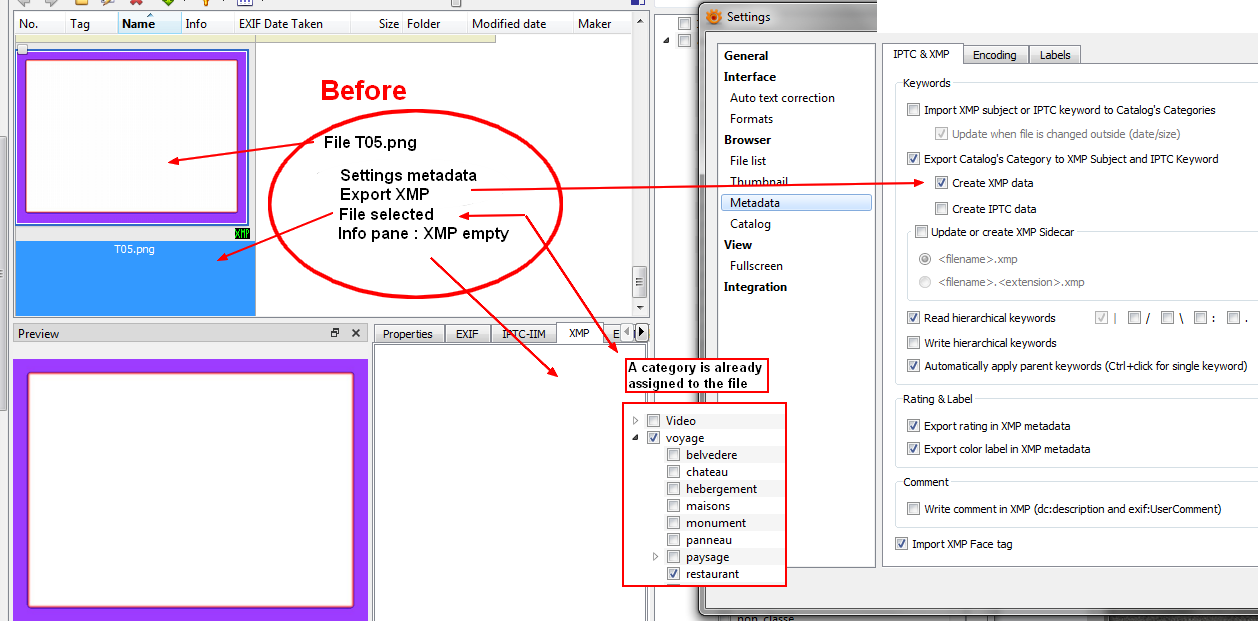The height and width of the screenshot is (621, 1258).
Task: Click the file list vertical scrollbar handle
Action: (640, 282)
